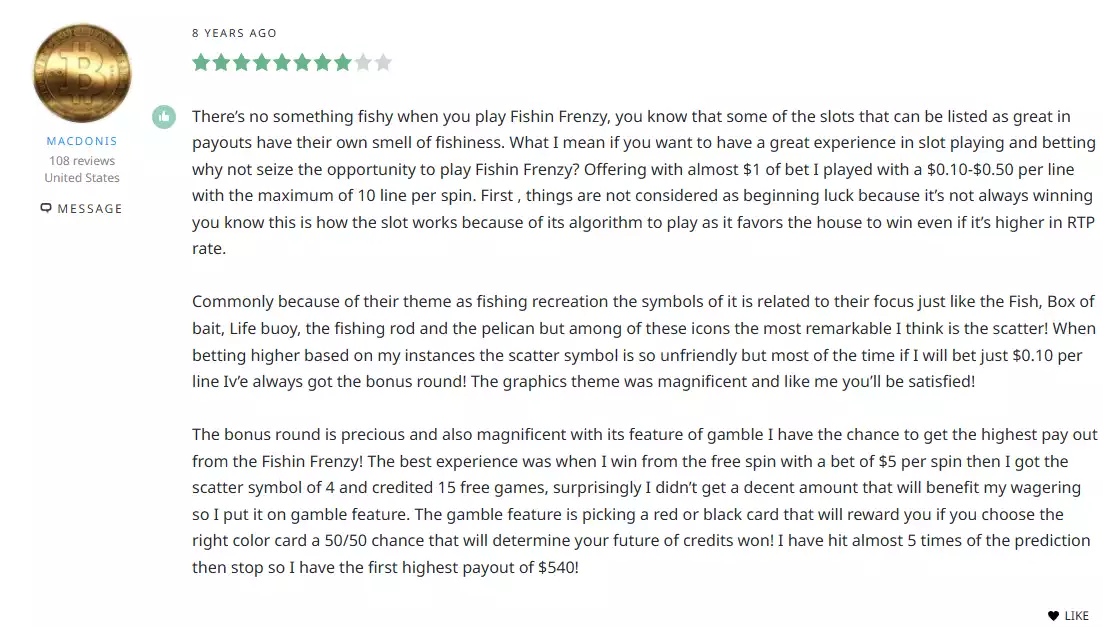Click the MESSAGE link under the profile
This screenshot has width=1103, height=627.
90,208
